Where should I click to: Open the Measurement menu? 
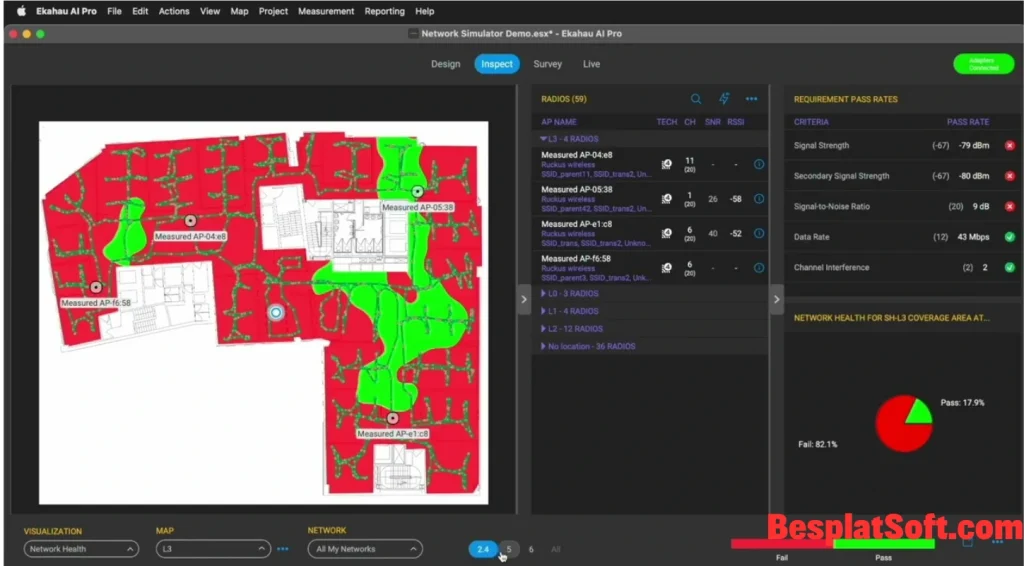tap(326, 11)
